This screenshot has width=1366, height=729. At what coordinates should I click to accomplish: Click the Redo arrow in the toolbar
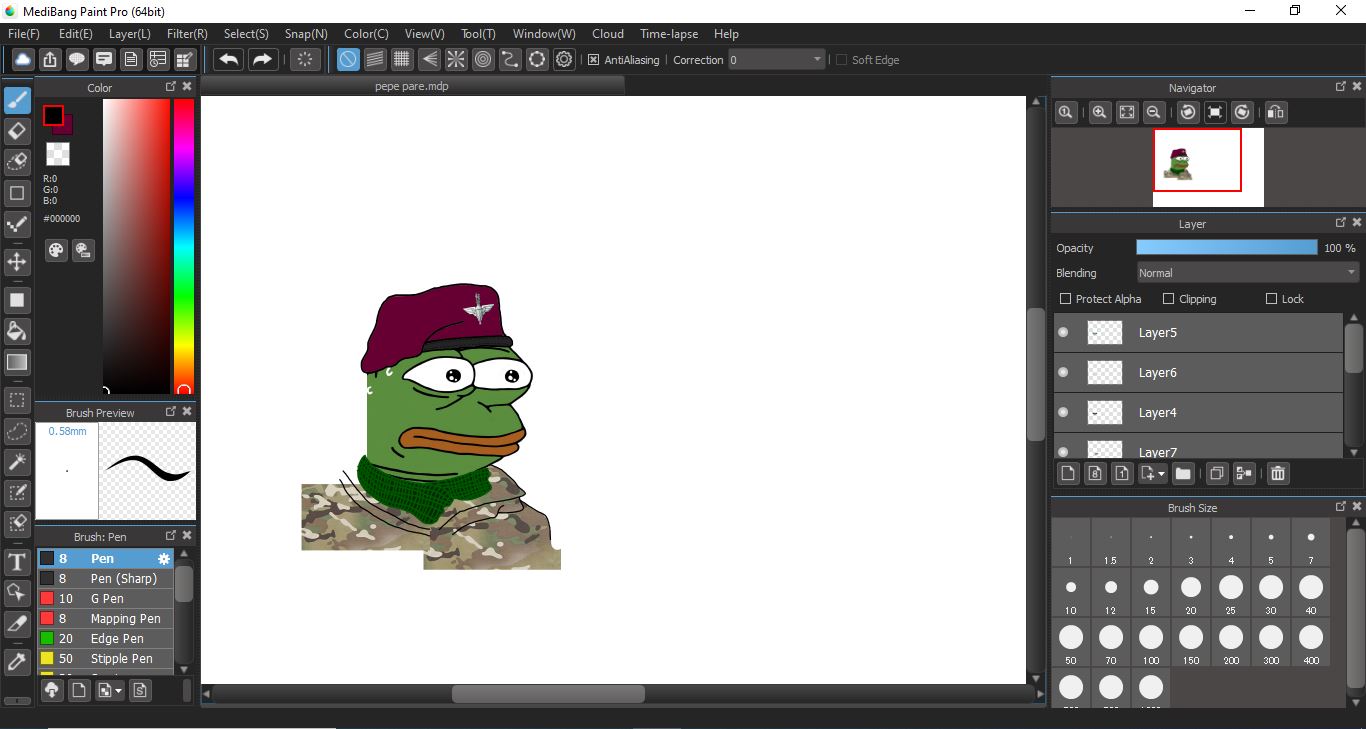point(262,60)
